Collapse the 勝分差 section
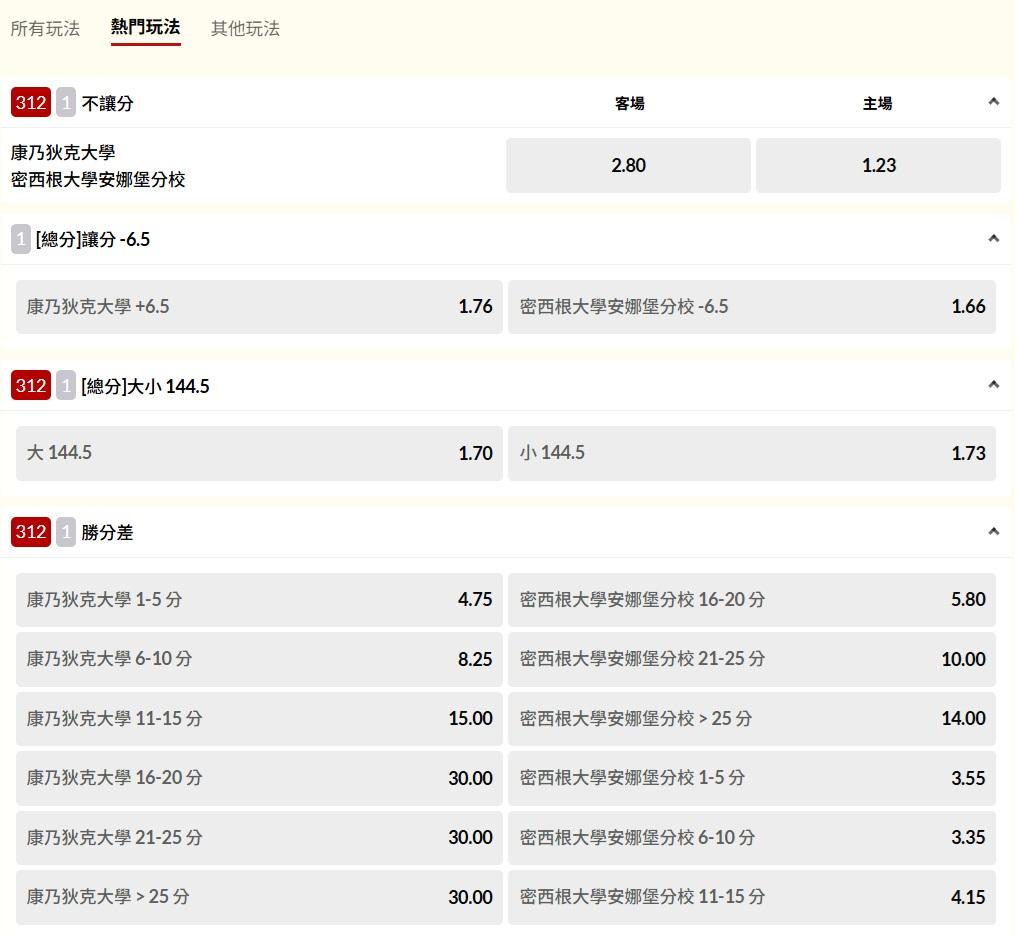This screenshot has width=1015, height=935. [993, 532]
